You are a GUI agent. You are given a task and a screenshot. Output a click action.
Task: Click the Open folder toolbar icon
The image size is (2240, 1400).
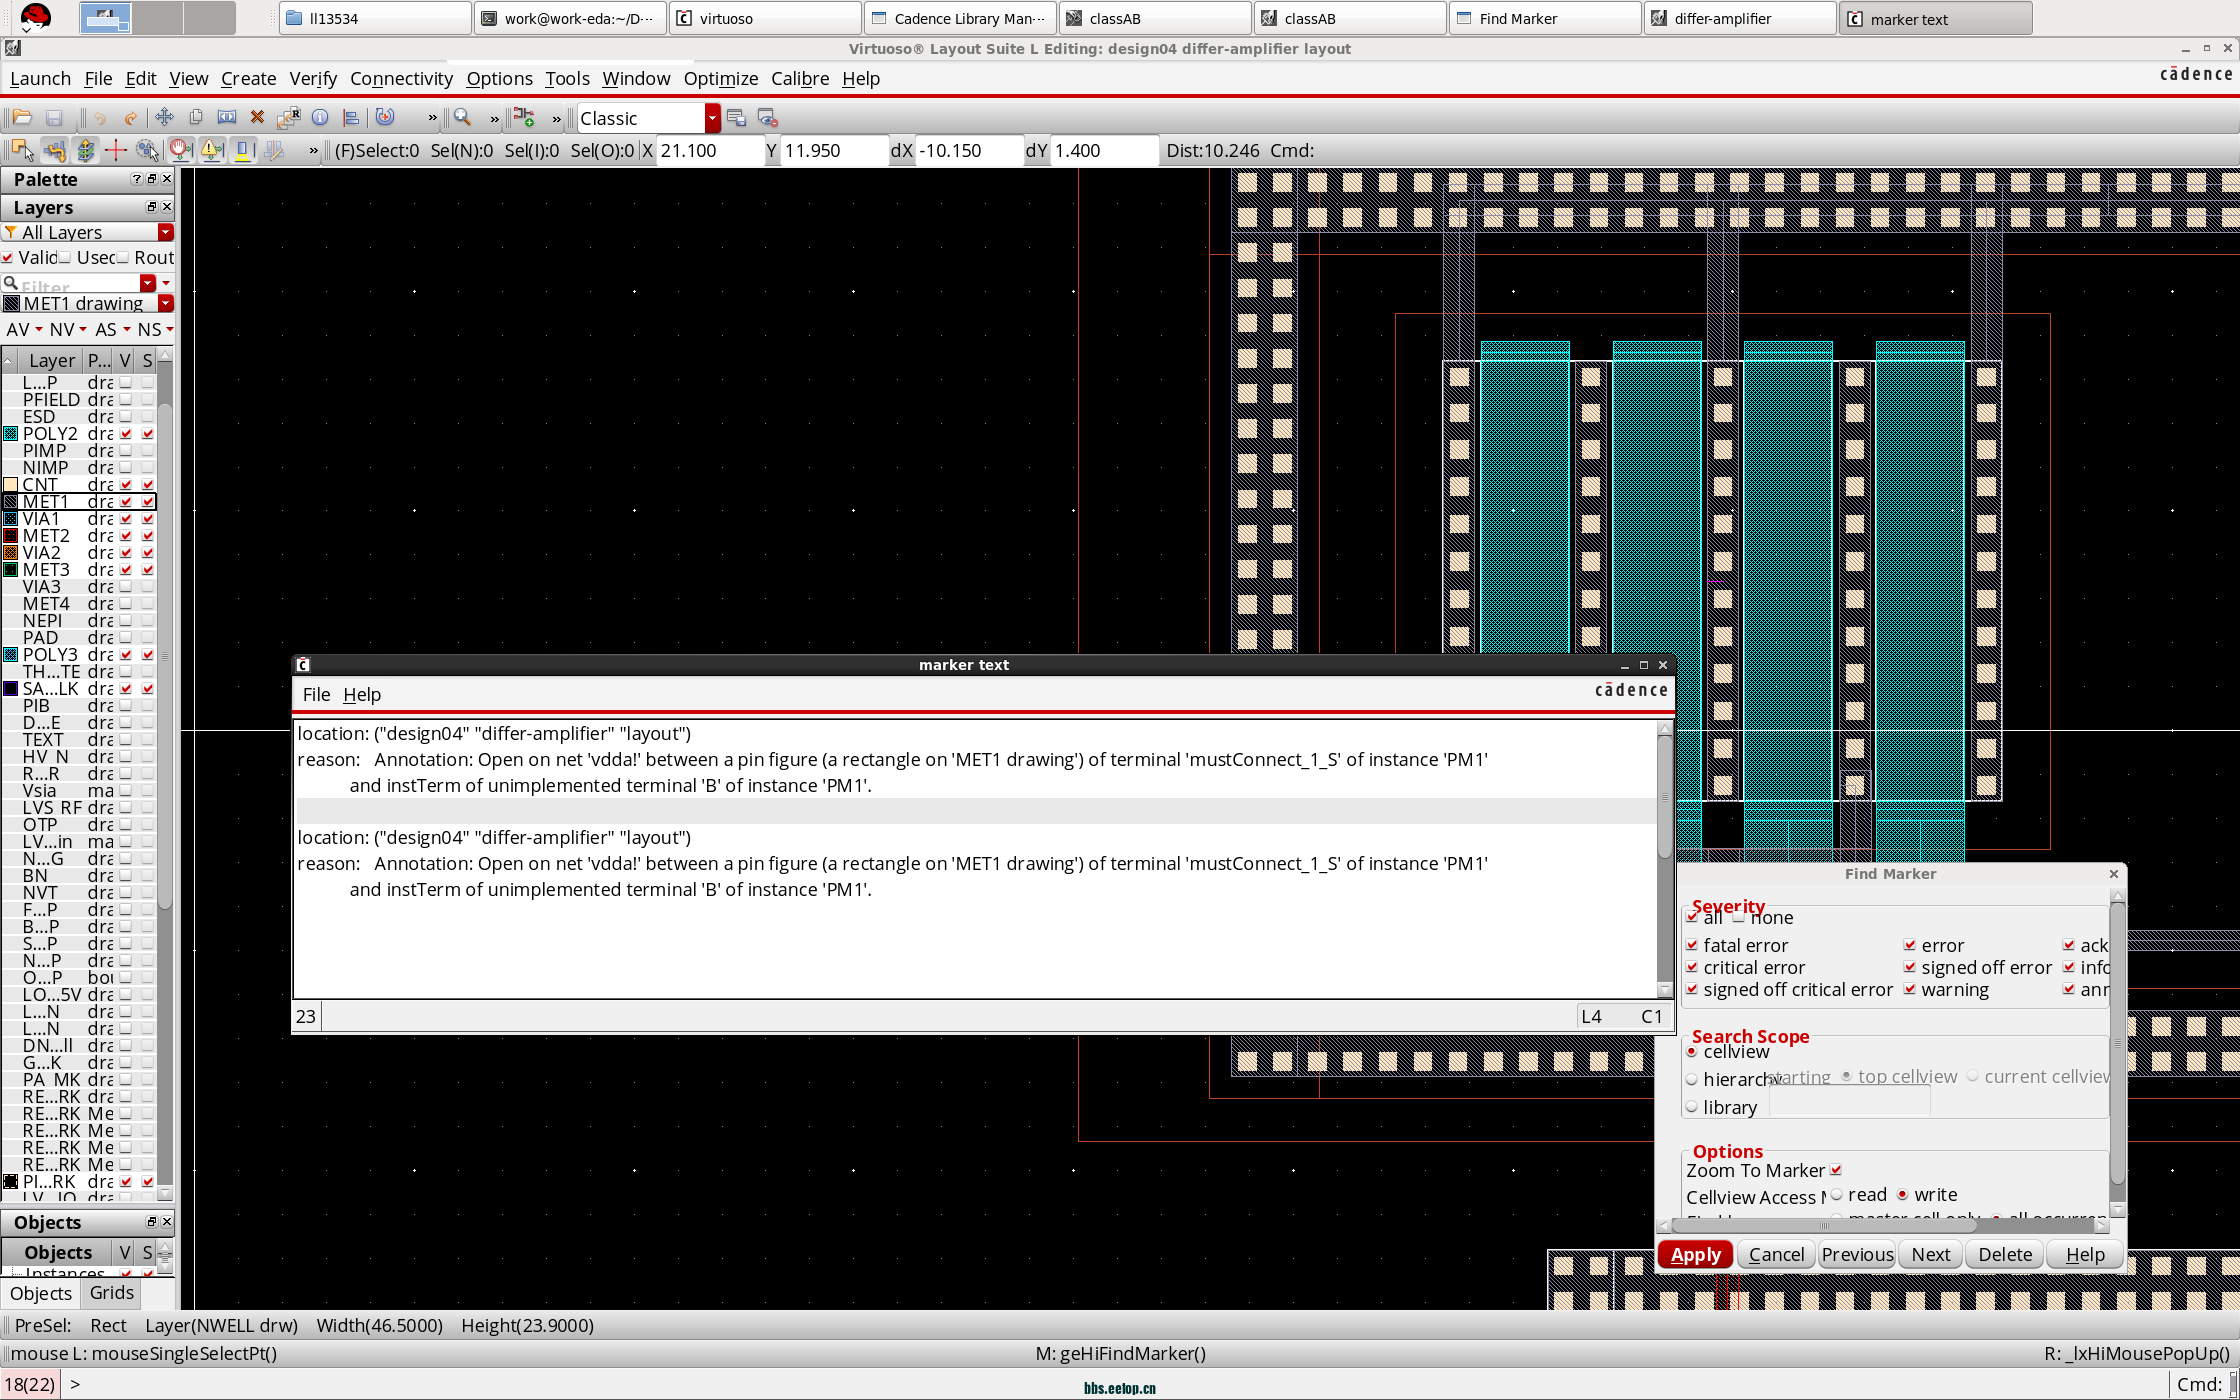coord(22,118)
